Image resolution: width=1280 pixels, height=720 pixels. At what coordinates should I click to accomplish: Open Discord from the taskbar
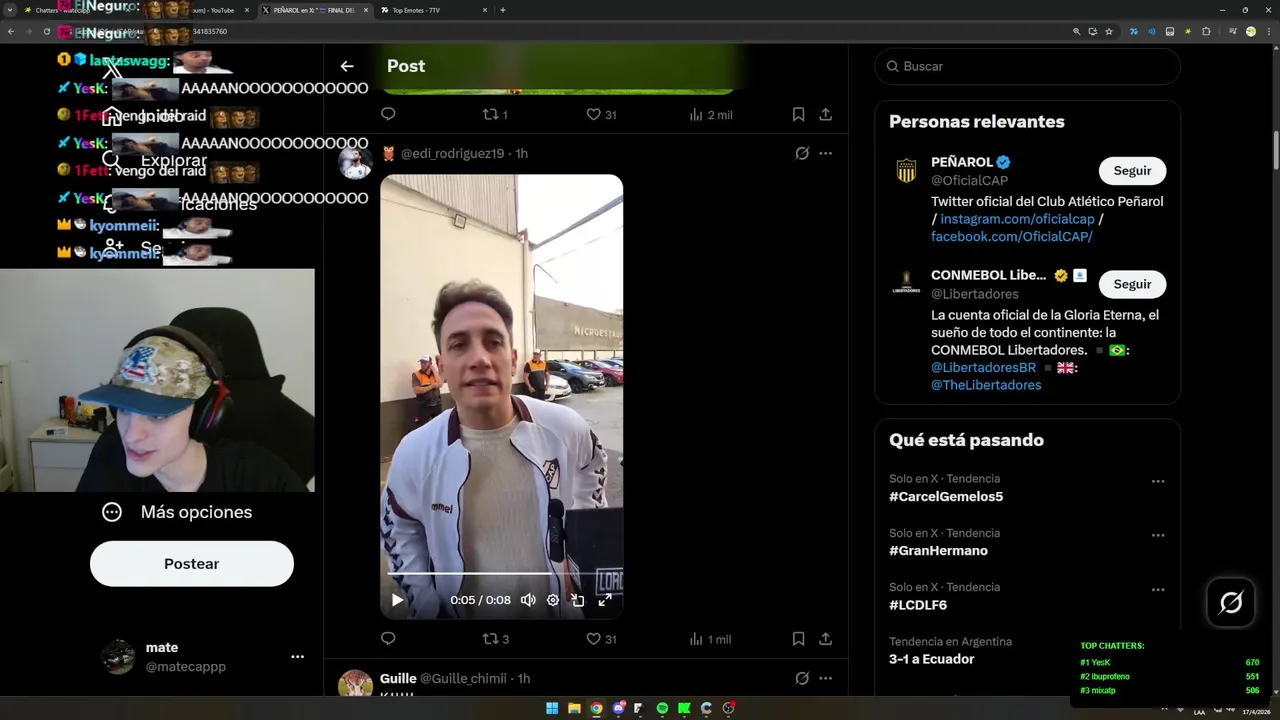[x=619, y=708]
